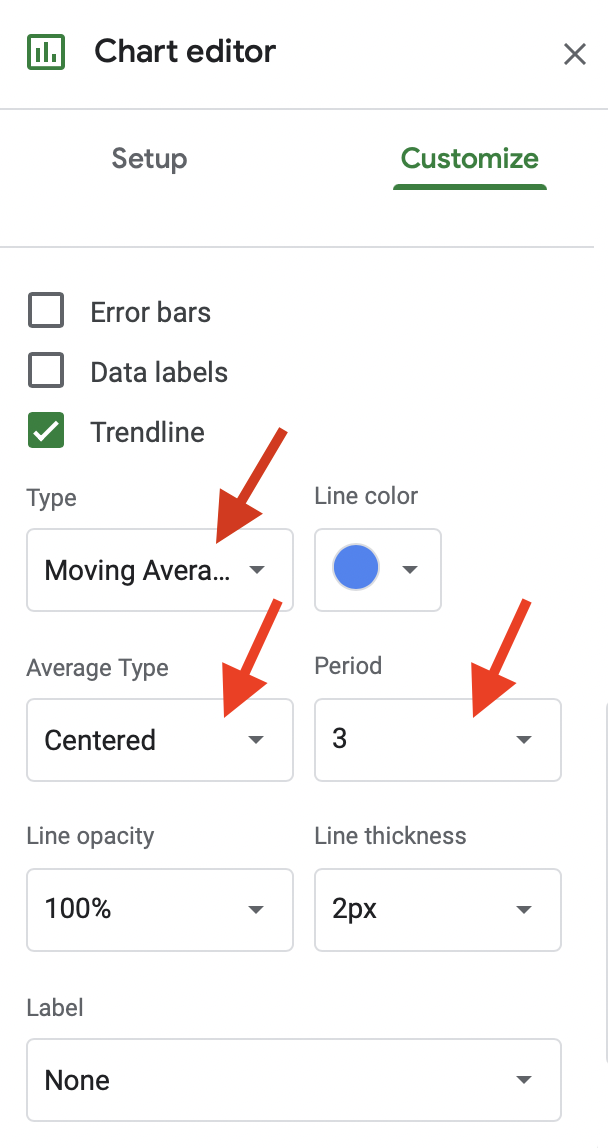
Task: Enable the Error bars checkbox
Action: click(x=46, y=310)
